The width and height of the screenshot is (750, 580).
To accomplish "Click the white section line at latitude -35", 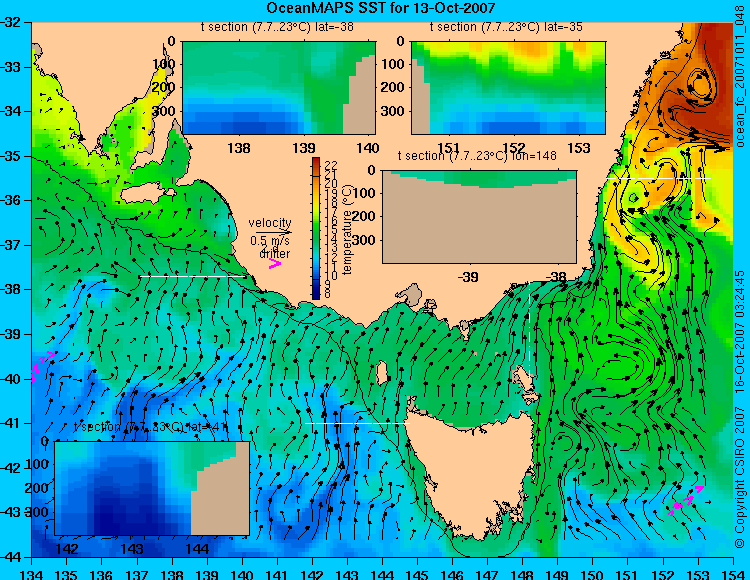I will [659, 178].
